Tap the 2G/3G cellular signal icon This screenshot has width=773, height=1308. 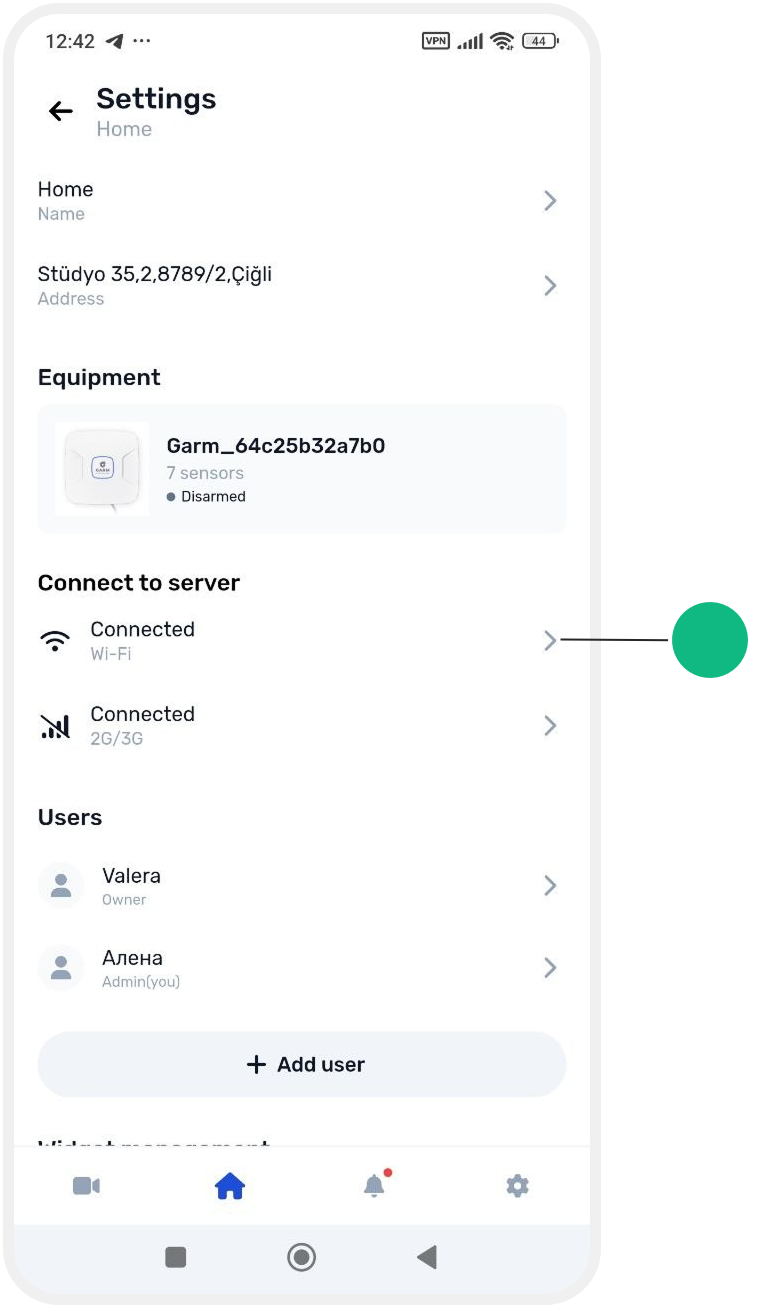pos(55,726)
